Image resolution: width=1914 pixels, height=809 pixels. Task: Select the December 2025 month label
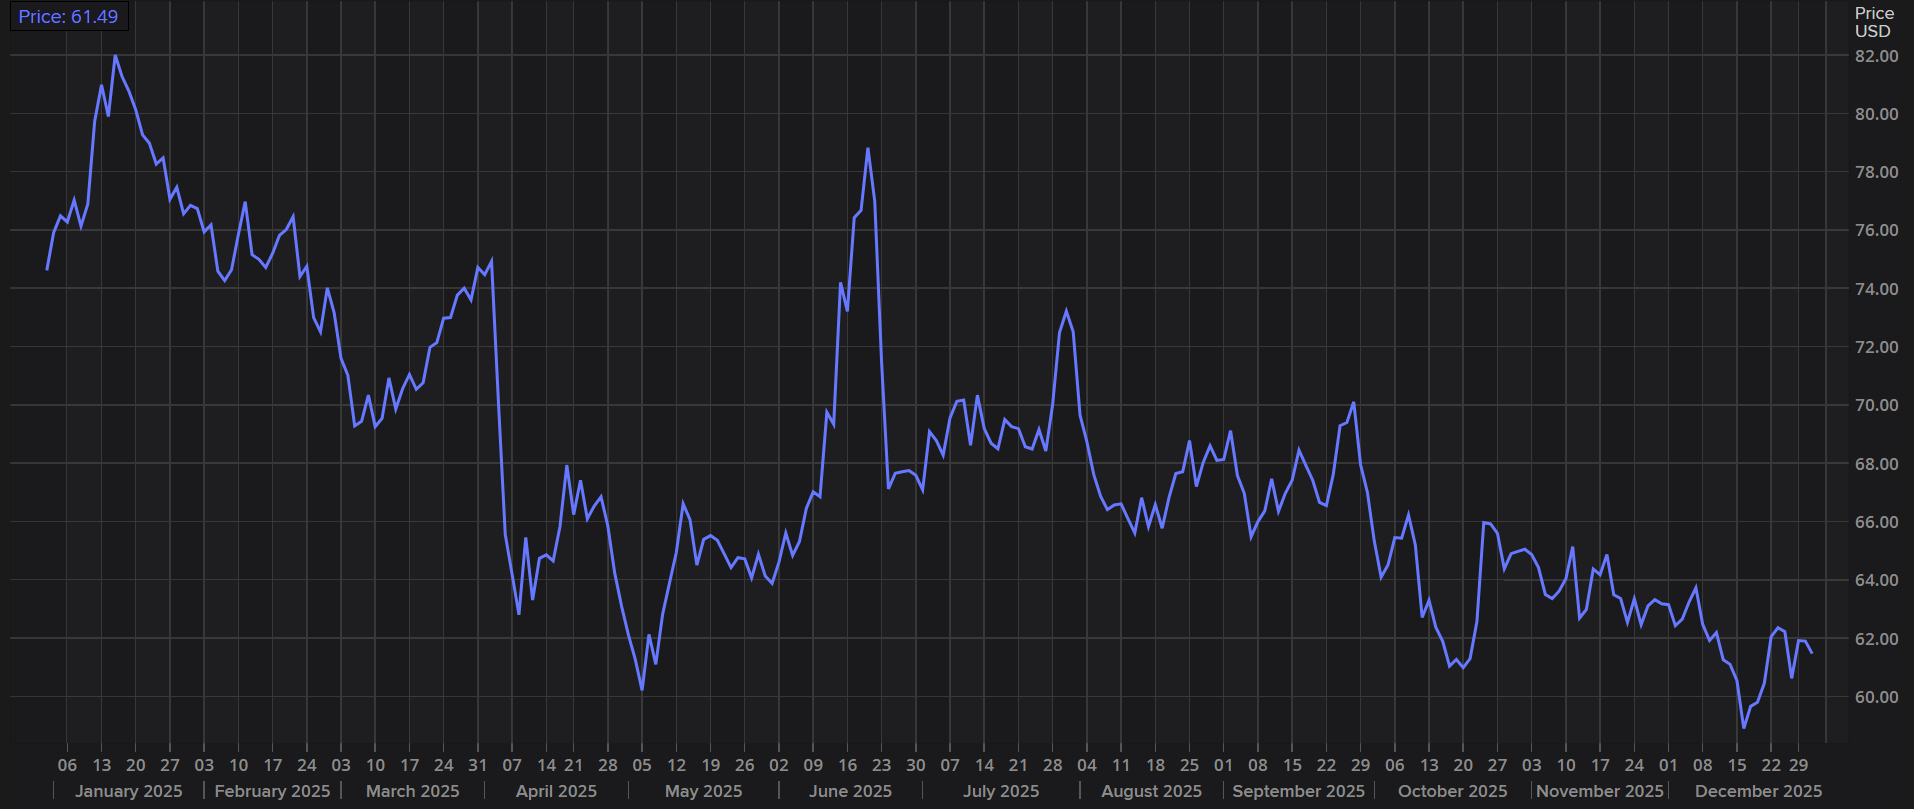[x=1758, y=791]
